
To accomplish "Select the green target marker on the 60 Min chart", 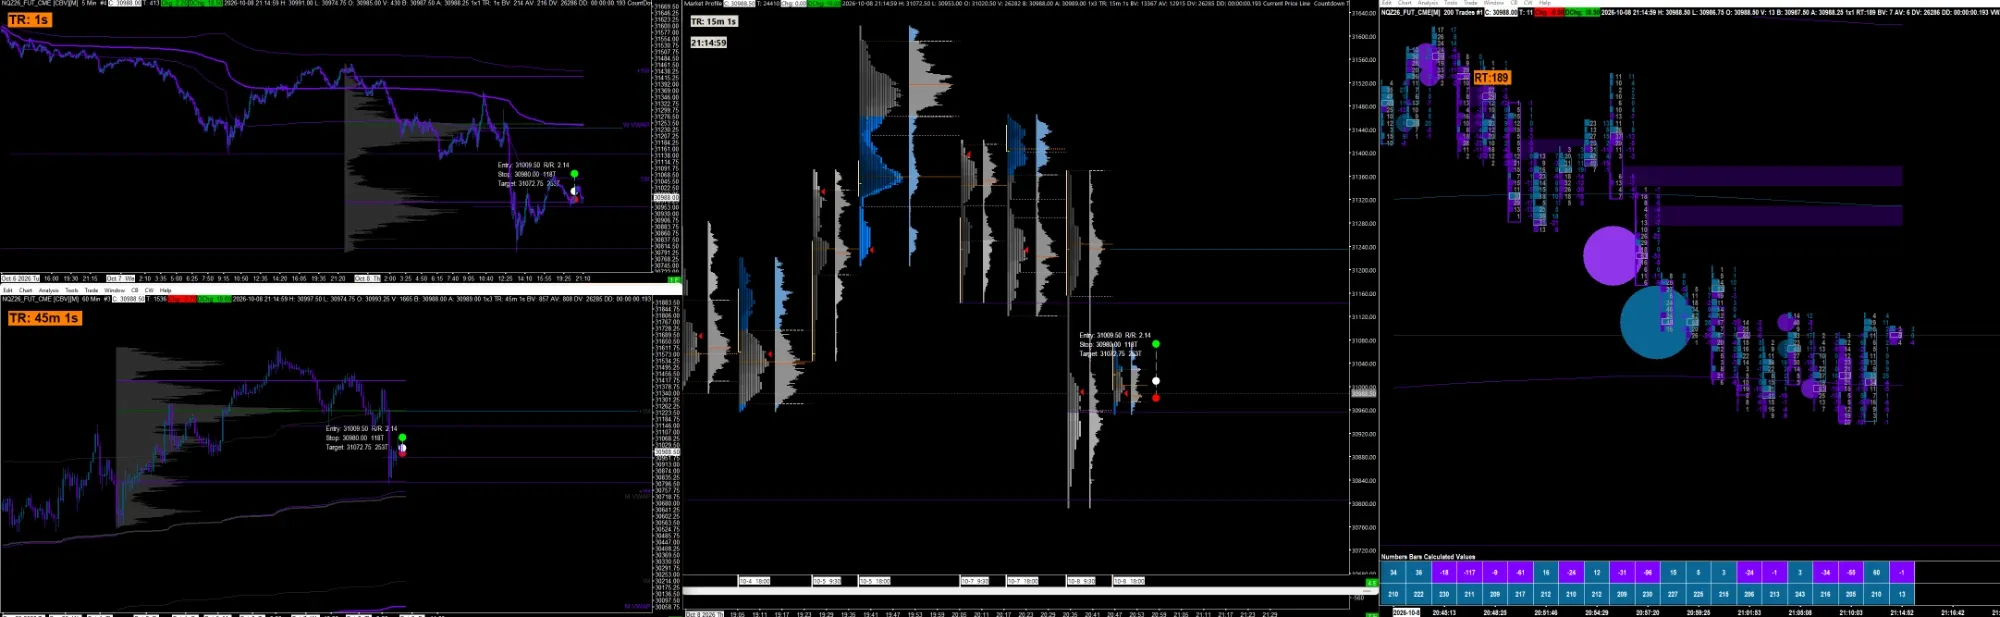I will click(x=402, y=437).
